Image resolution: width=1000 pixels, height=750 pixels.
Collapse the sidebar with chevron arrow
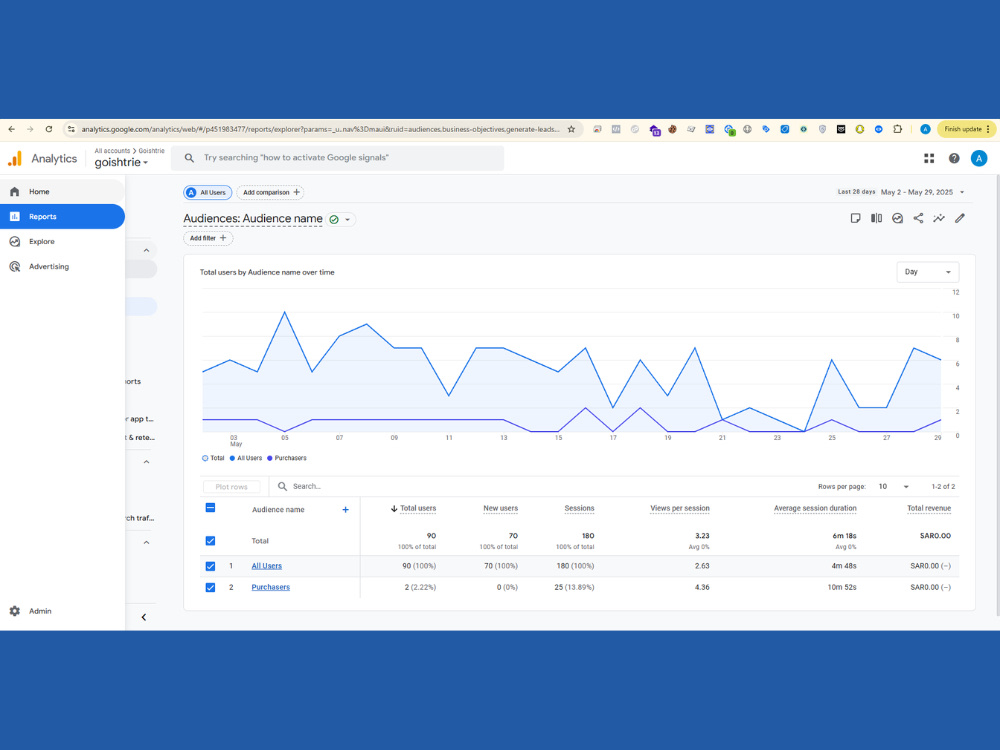tap(143, 617)
